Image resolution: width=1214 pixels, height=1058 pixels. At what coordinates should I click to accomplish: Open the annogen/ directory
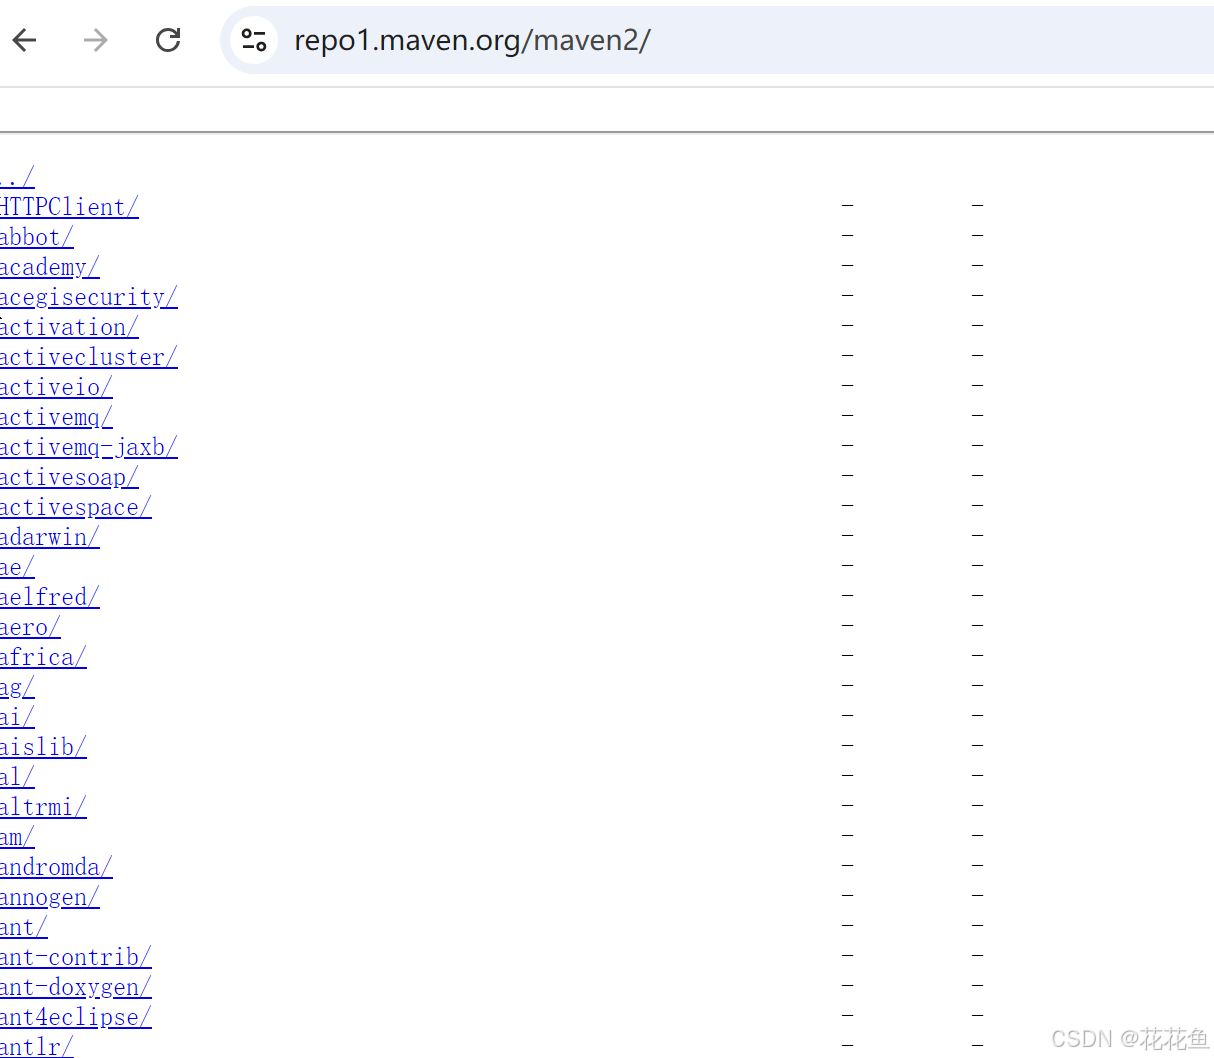(50, 897)
